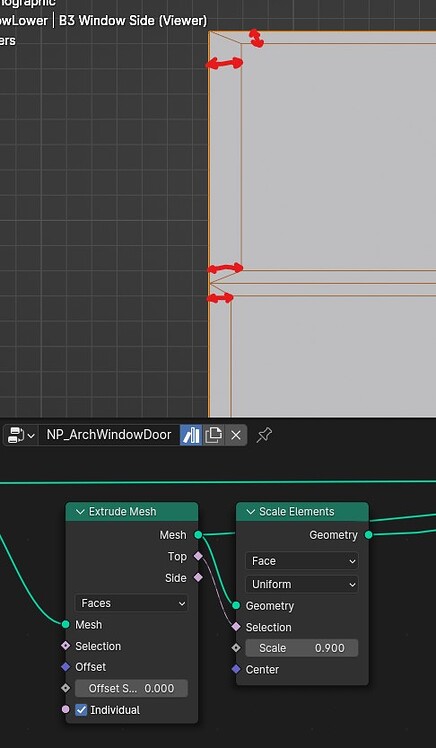Click the Geometry output socket of Scale Elements
This screenshot has width=436, height=748.
click(x=369, y=535)
